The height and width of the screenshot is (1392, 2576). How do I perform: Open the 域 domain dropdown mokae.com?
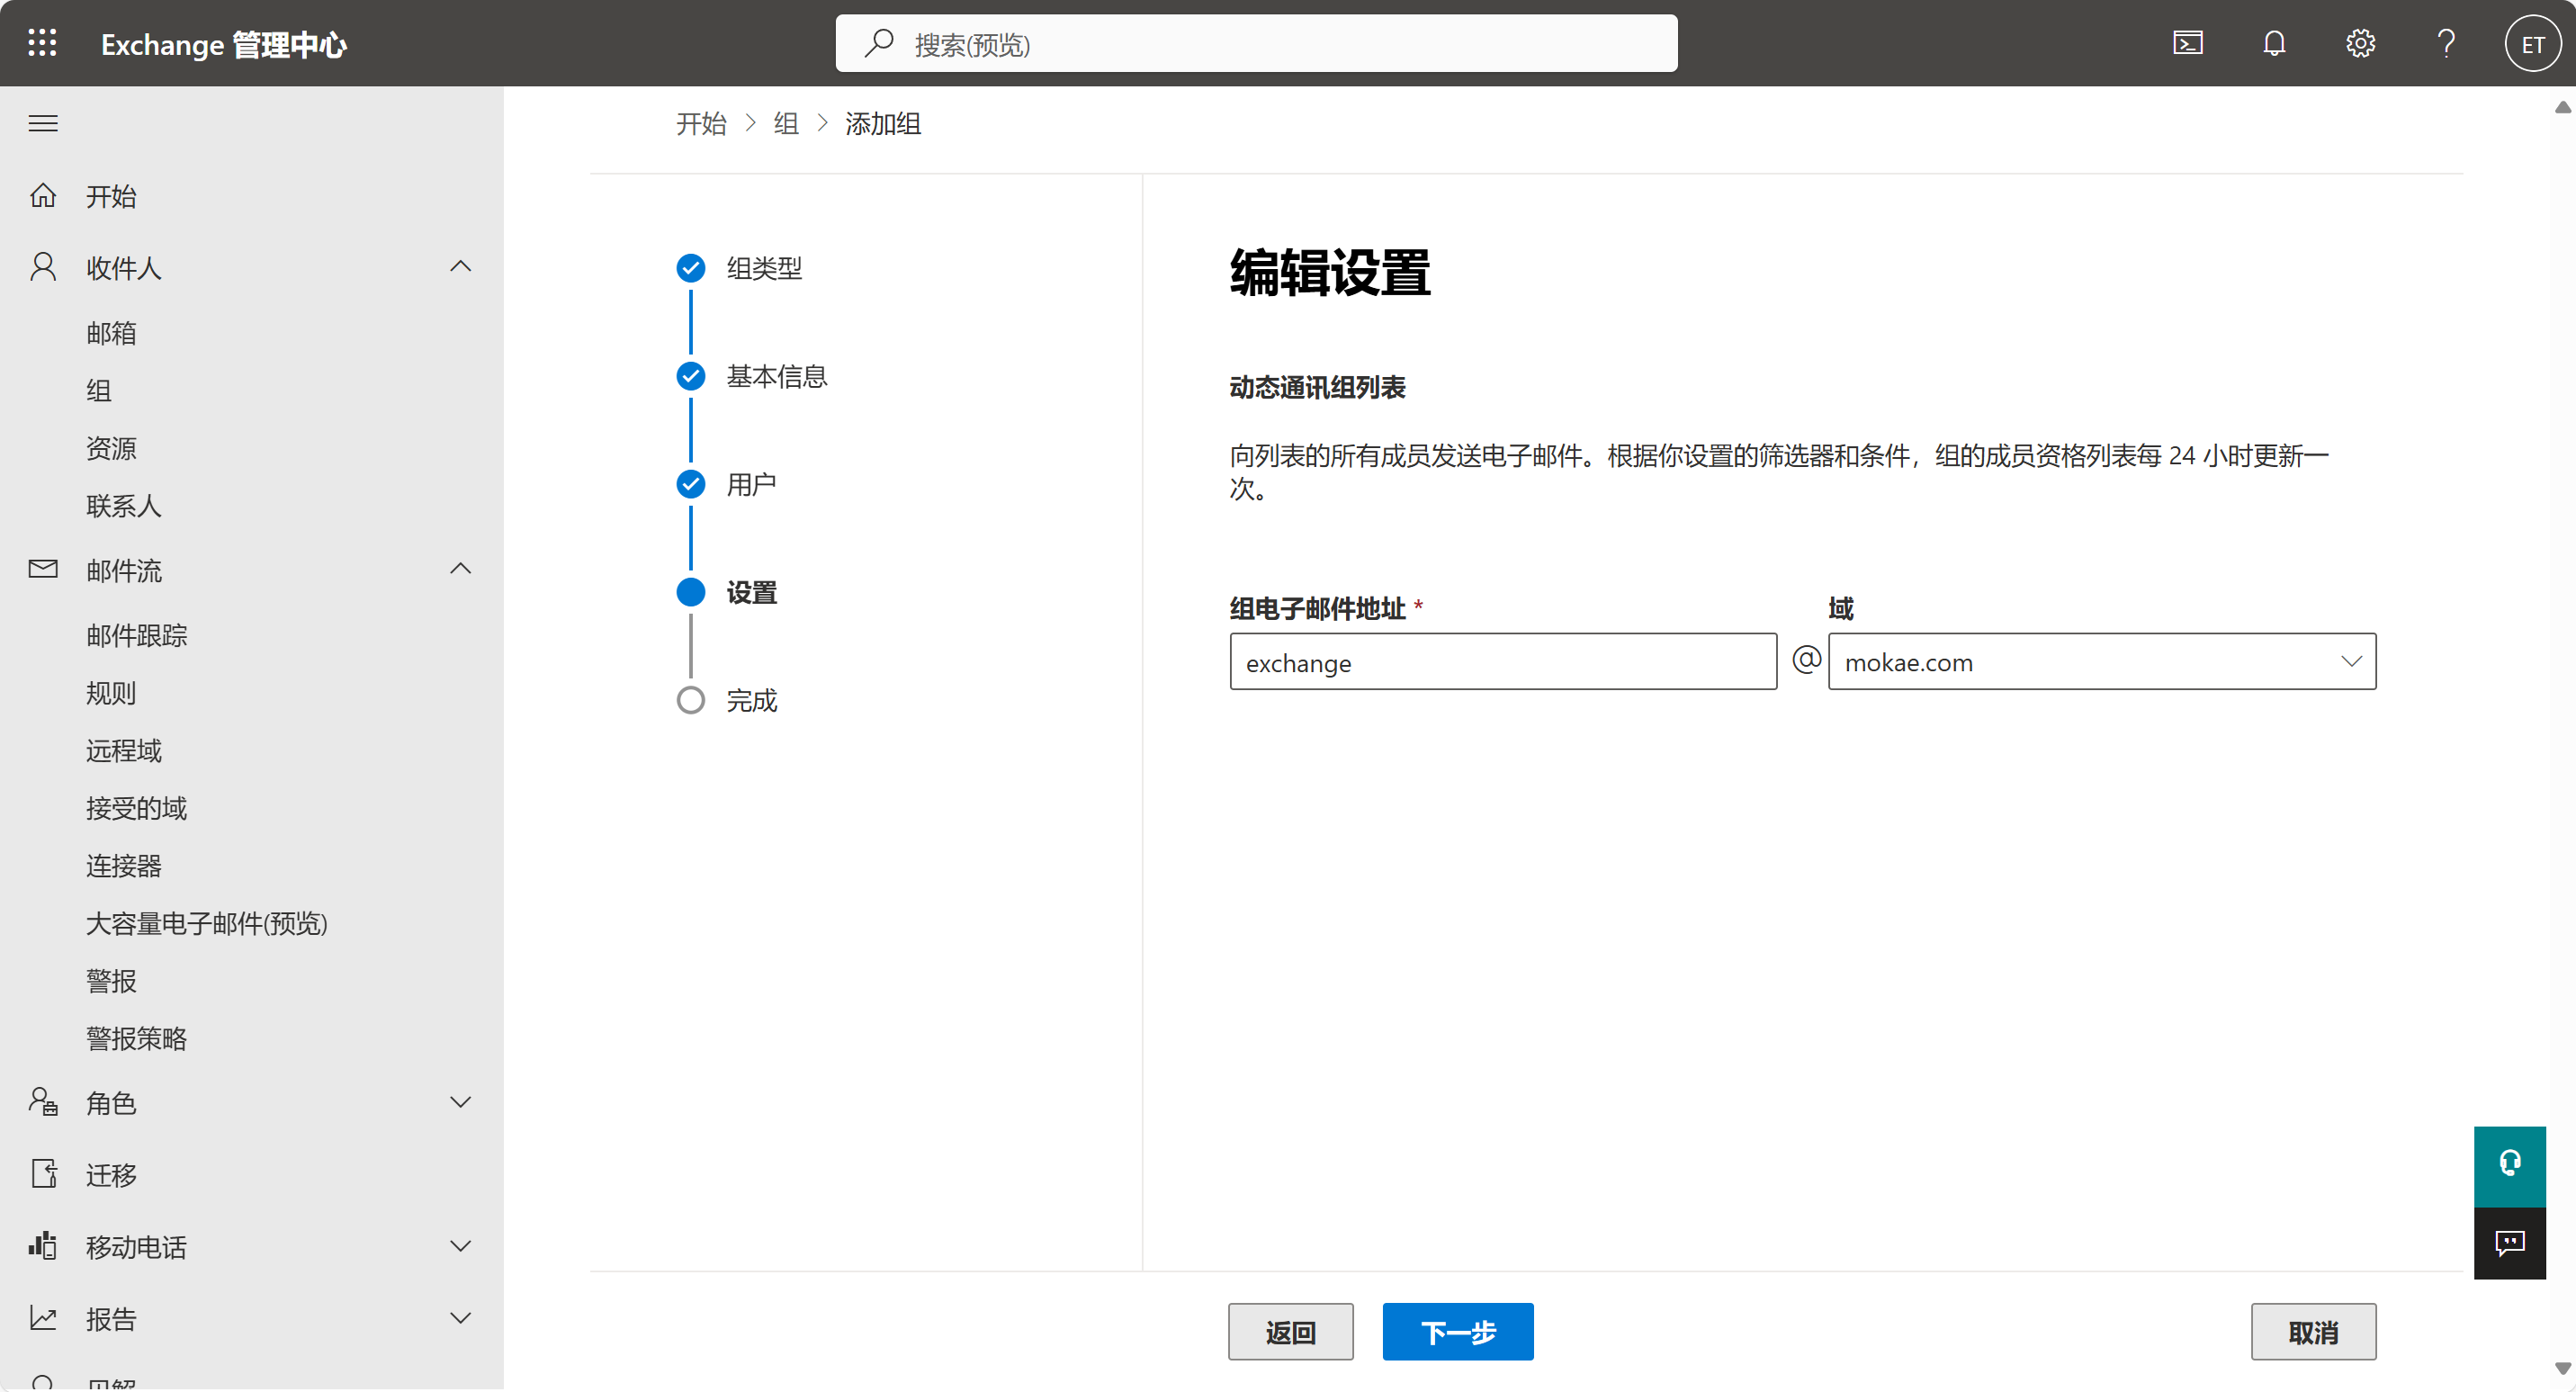pyautogui.click(x=2102, y=661)
